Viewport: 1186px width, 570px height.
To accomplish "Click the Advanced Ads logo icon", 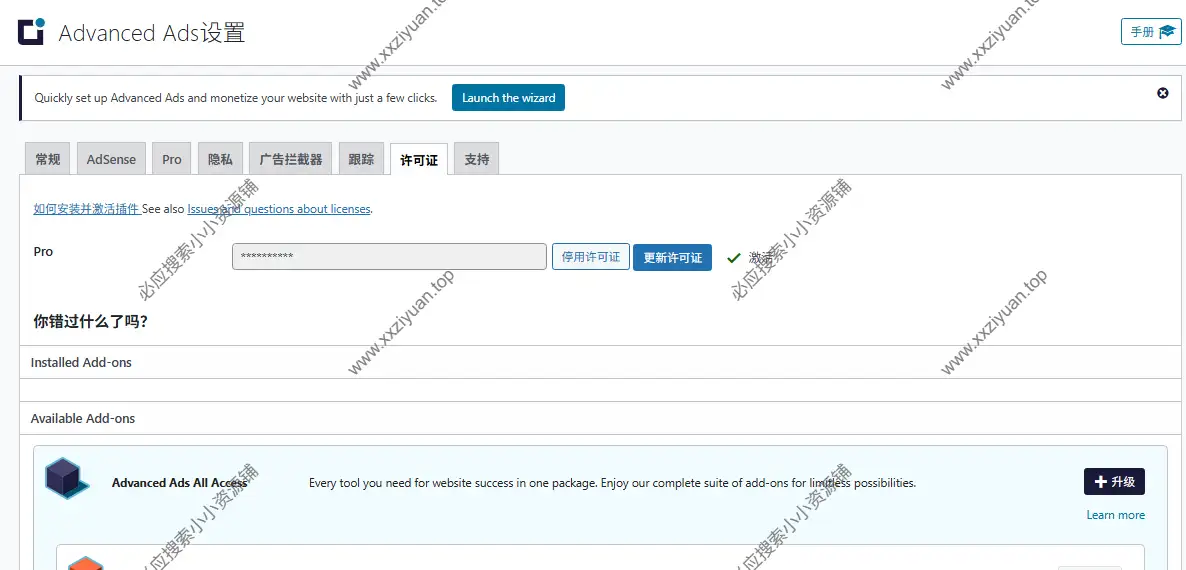I will click(32, 32).
